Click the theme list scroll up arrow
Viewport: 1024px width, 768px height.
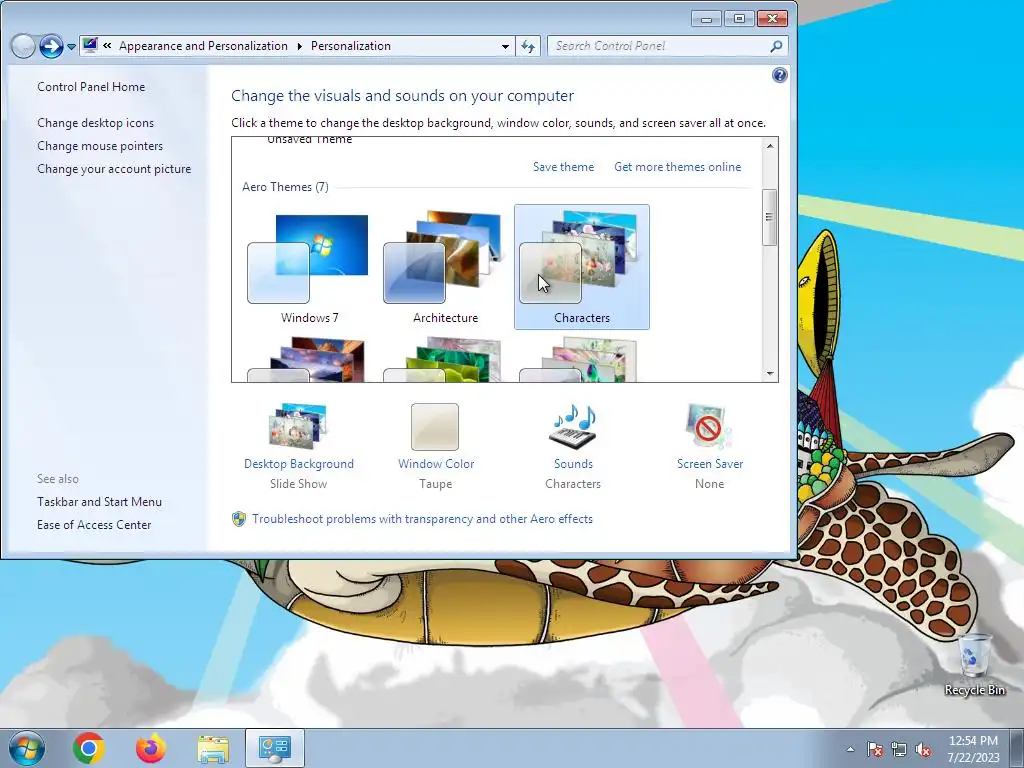point(770,146)
